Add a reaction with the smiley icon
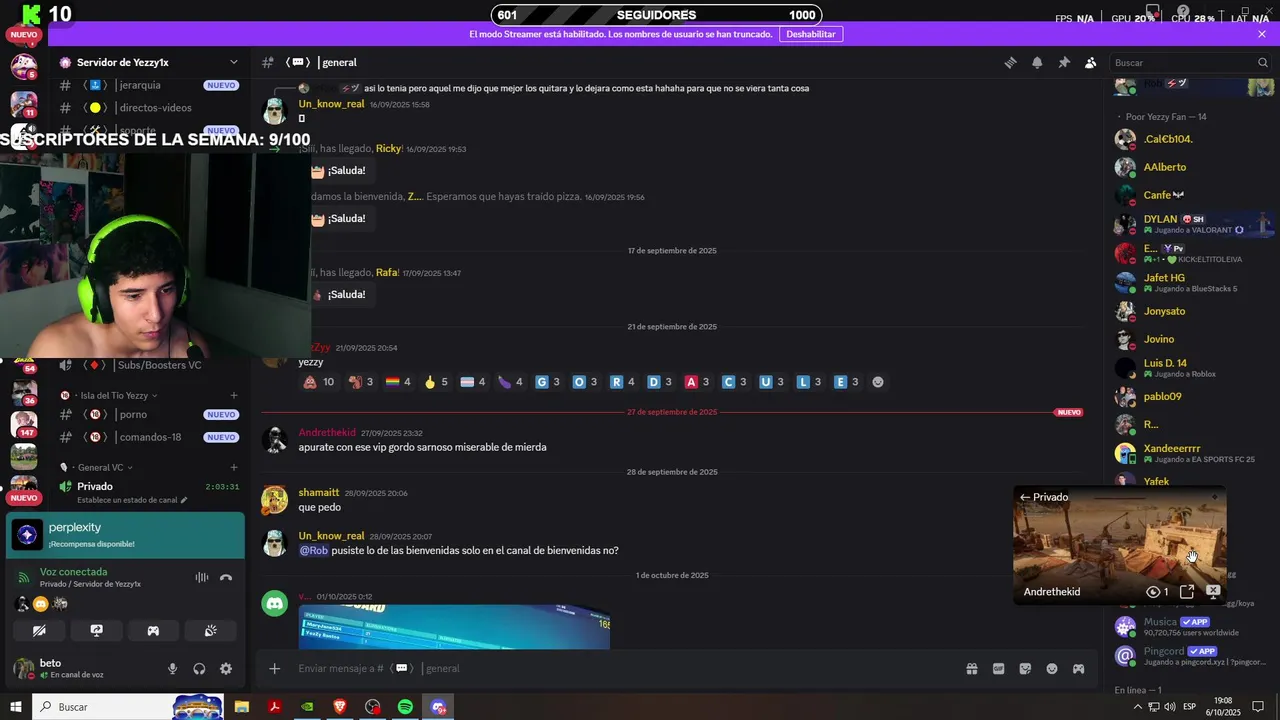Screen dimensions: 1280x720 (x=878, y=382)
